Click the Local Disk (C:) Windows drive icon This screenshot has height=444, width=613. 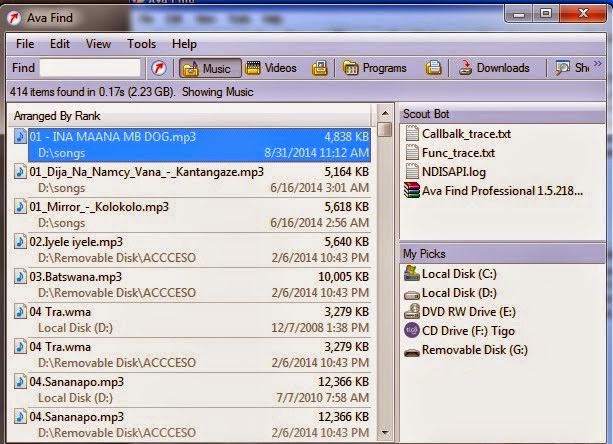pos(412,273)
